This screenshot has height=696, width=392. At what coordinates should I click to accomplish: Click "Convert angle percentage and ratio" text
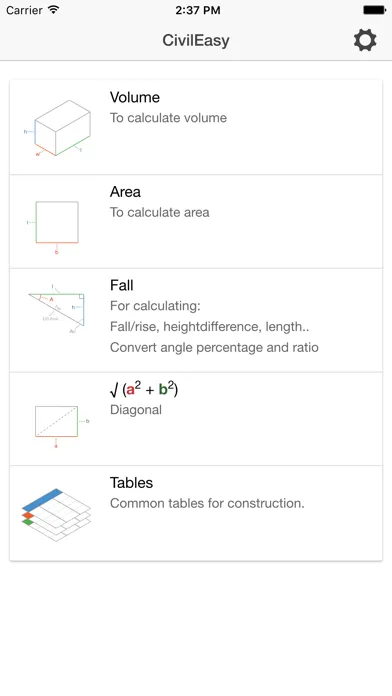(x=214, y=347)
